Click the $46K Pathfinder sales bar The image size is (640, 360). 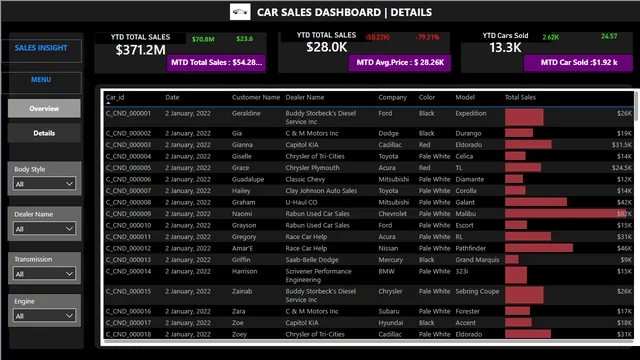(x=539, y=248)
